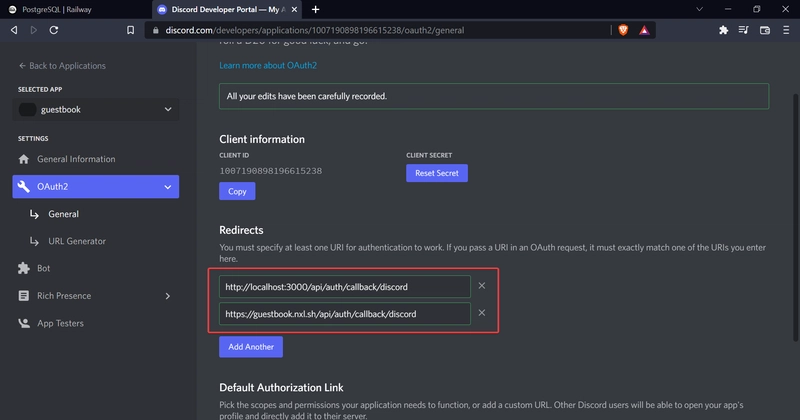800x420 pixels.
Task: Go Back to Applications
Action: (x=62, y=65)
